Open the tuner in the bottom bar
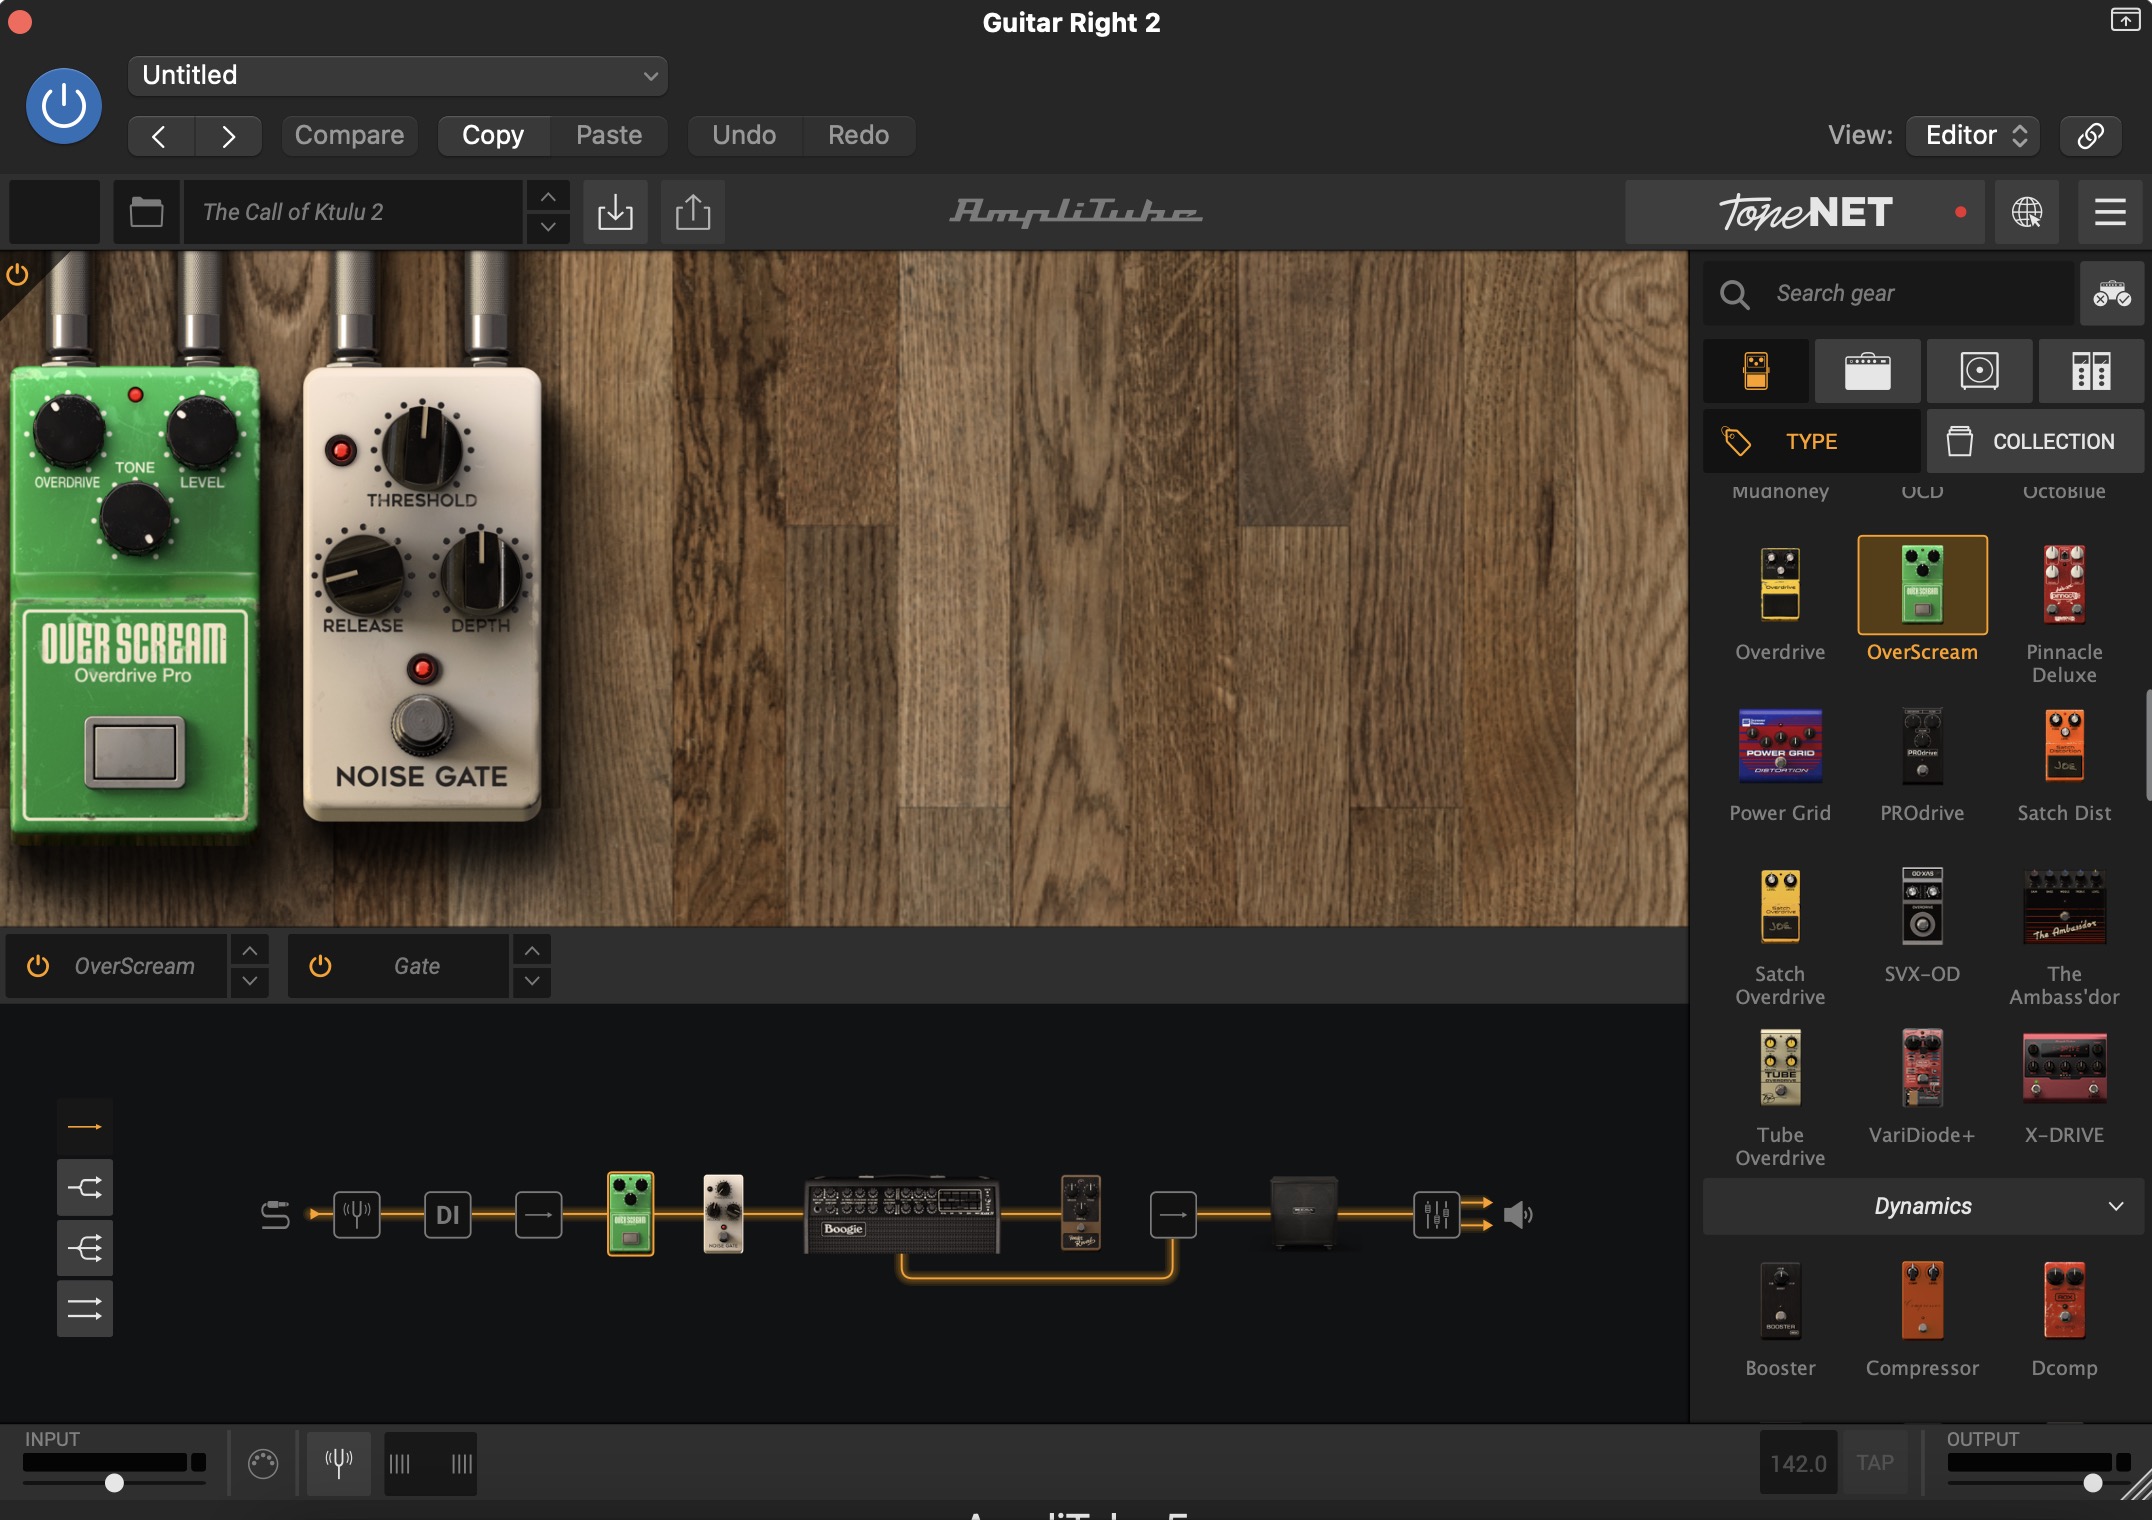Image resolution: width=2152 pixels, height=1520 pixels. [x=339, y=1463]
